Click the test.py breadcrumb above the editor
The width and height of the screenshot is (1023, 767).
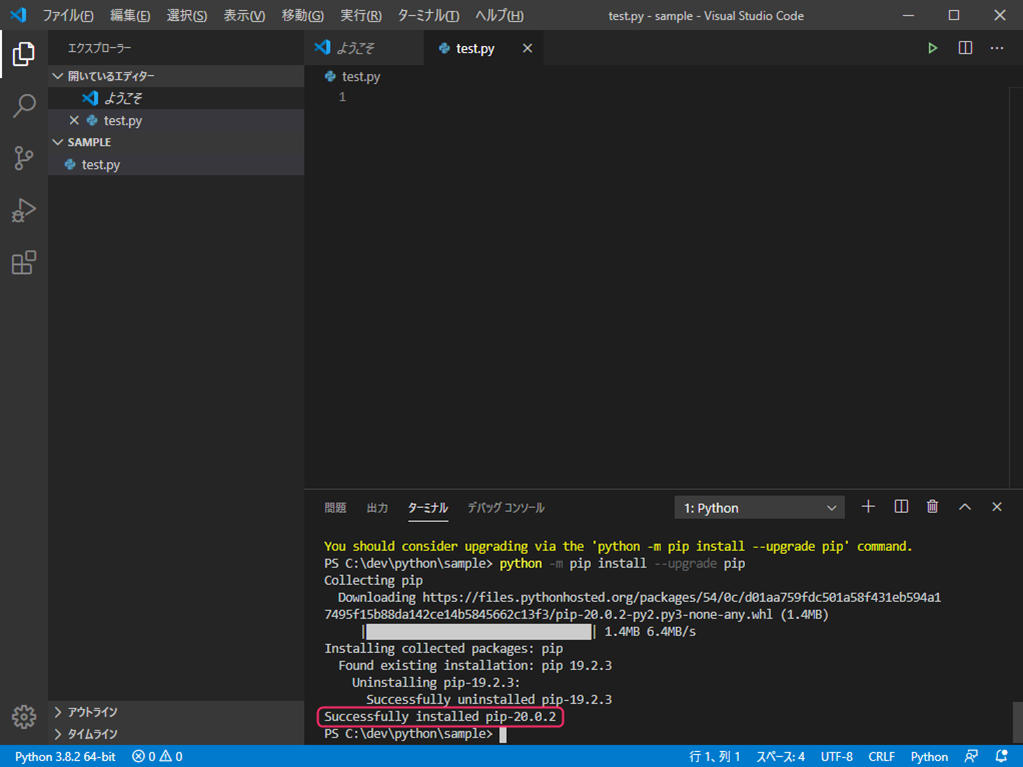(352, 76)
